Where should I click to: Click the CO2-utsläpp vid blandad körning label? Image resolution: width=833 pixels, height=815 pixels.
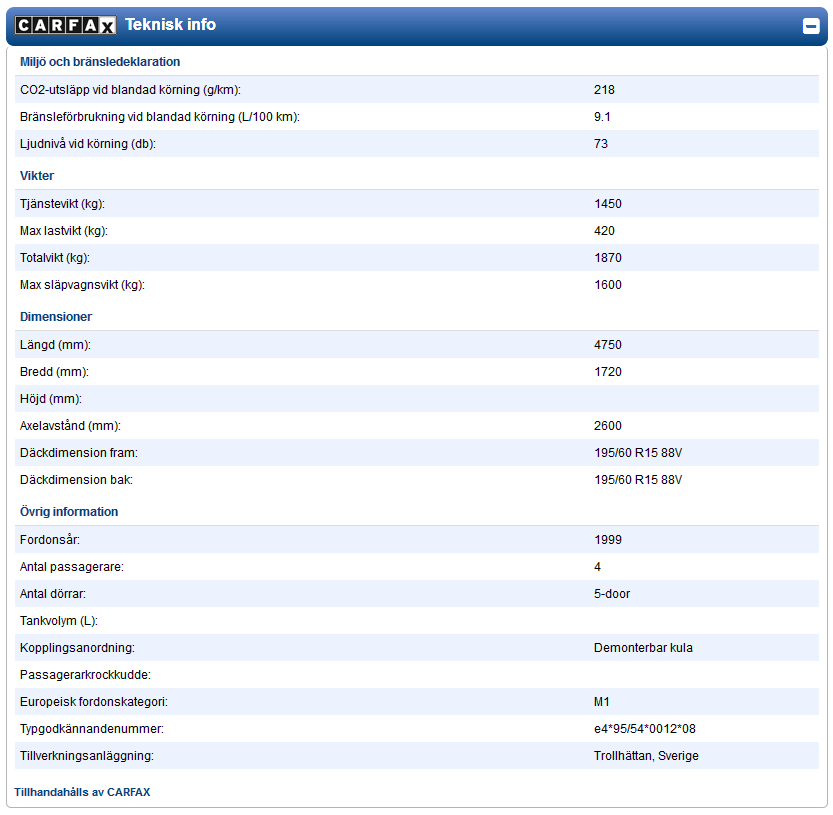pos(130,90)
